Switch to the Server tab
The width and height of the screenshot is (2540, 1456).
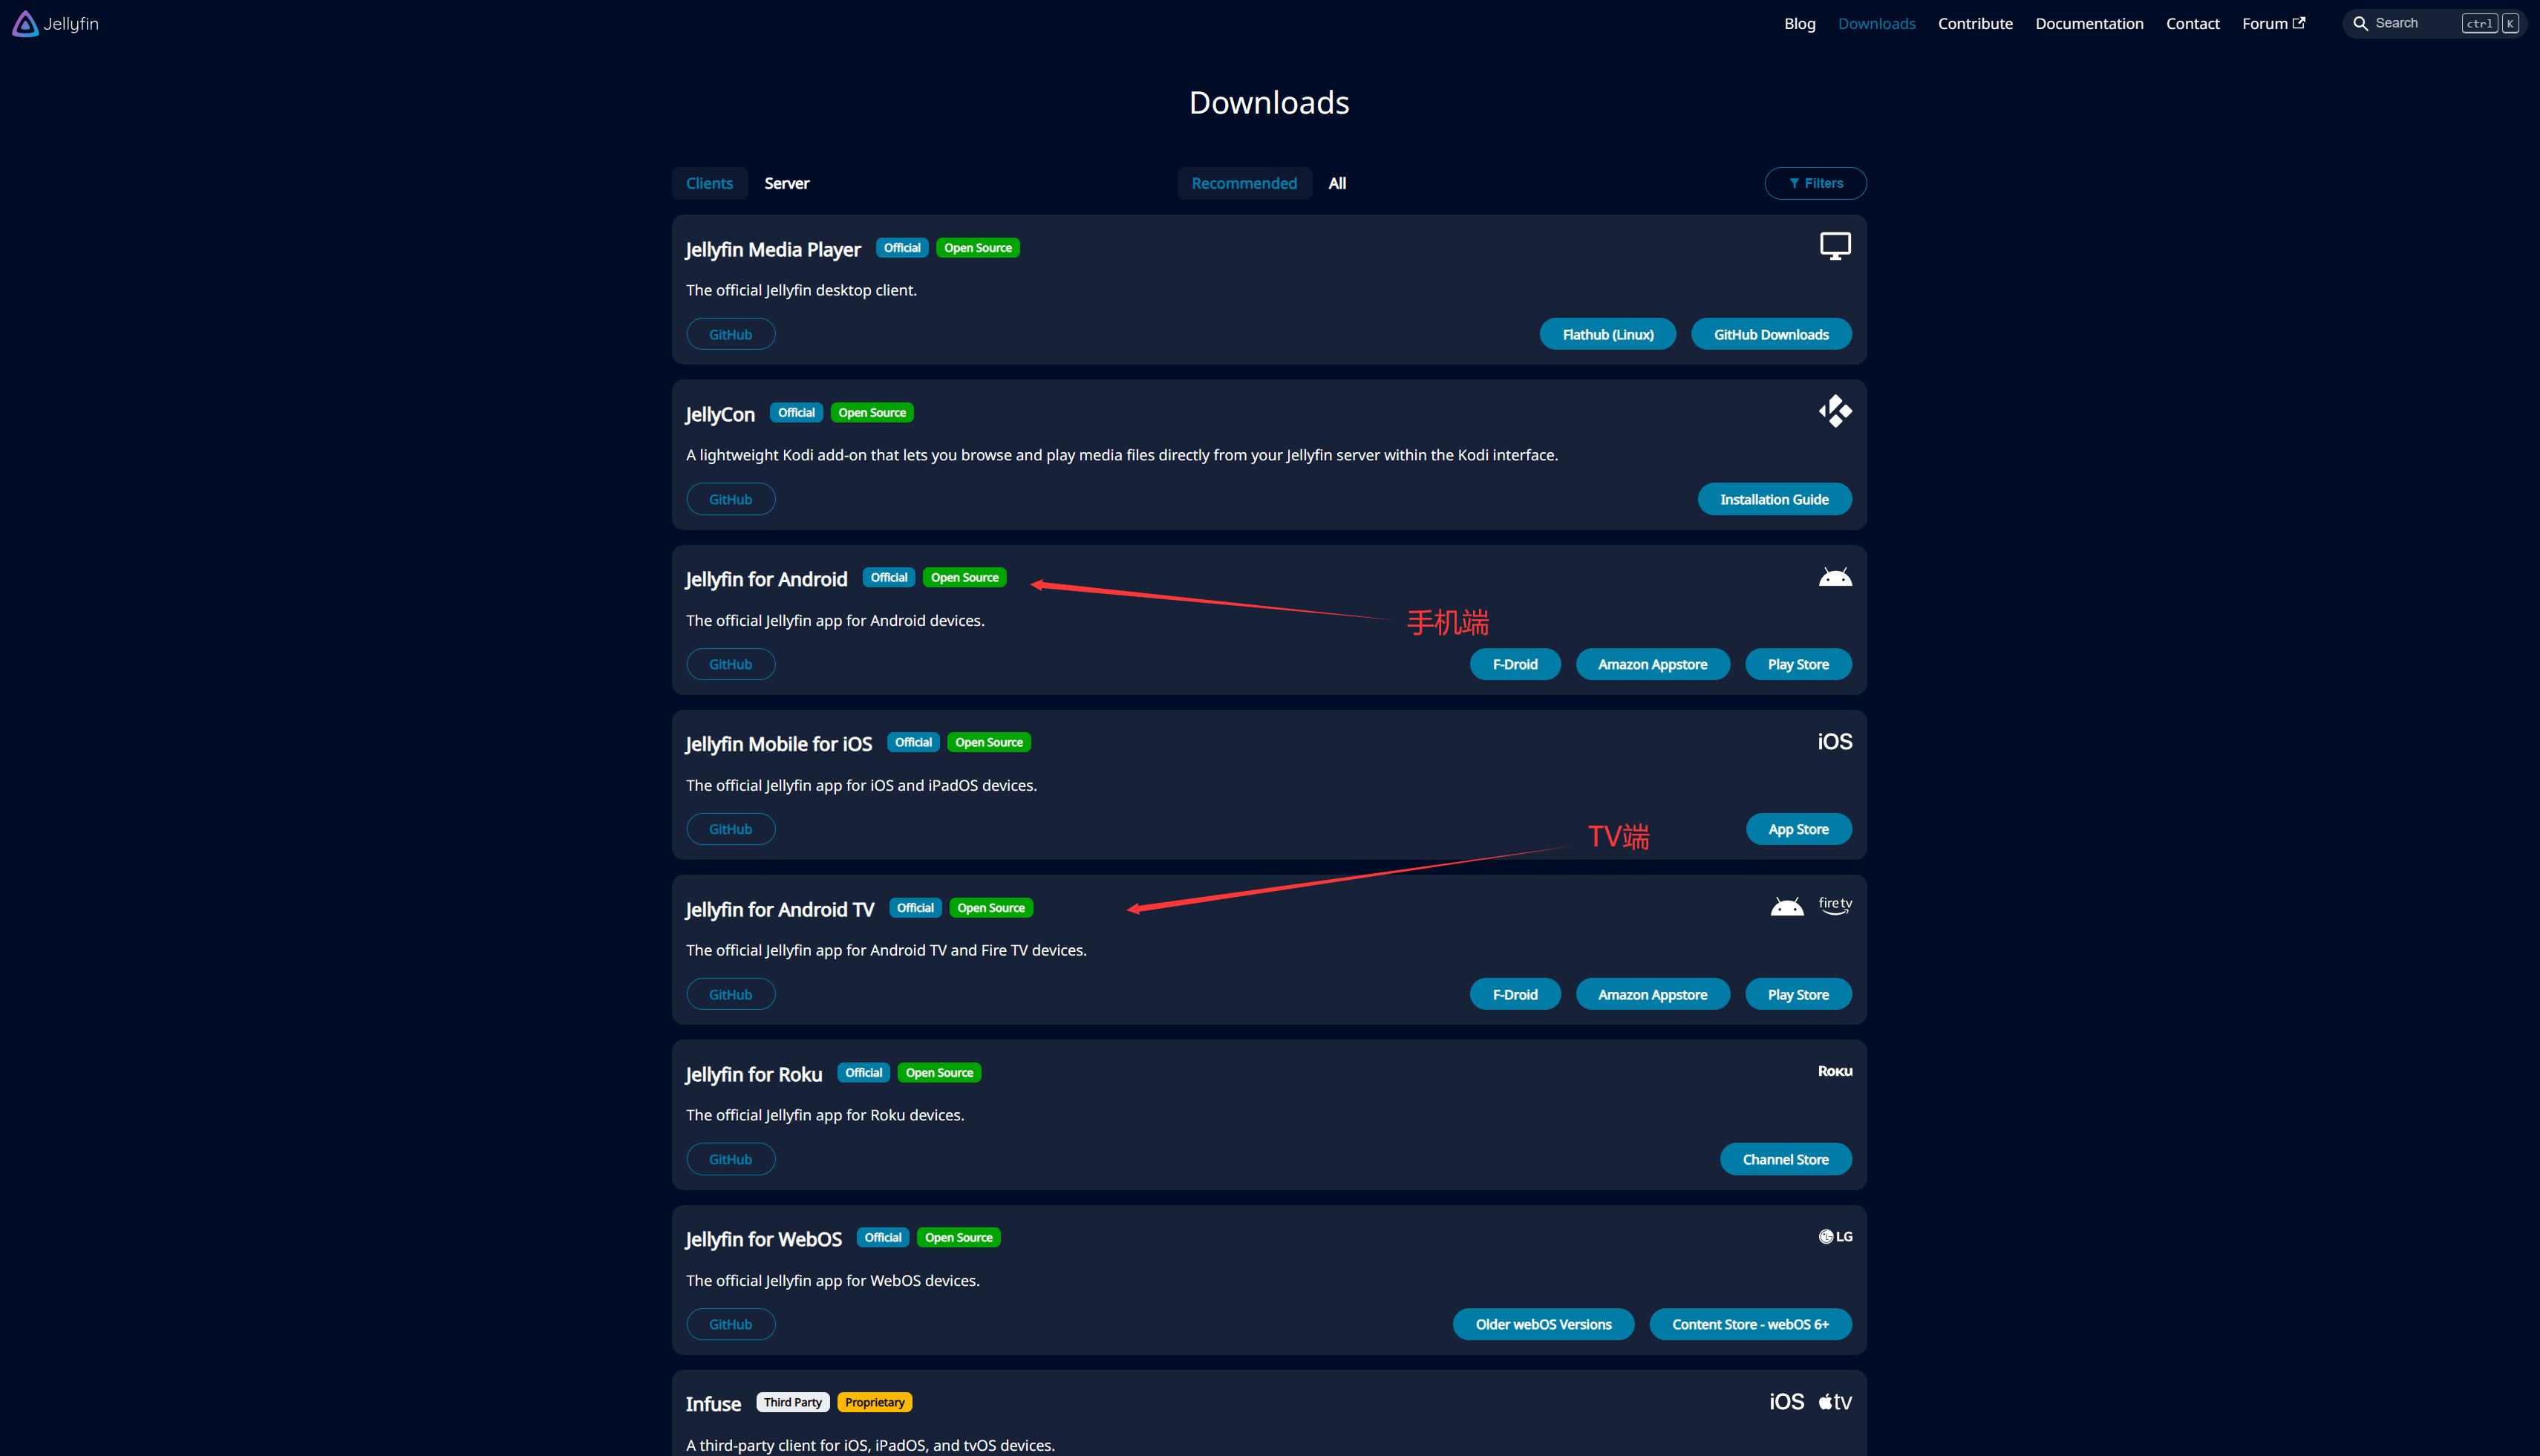point(786,183)
